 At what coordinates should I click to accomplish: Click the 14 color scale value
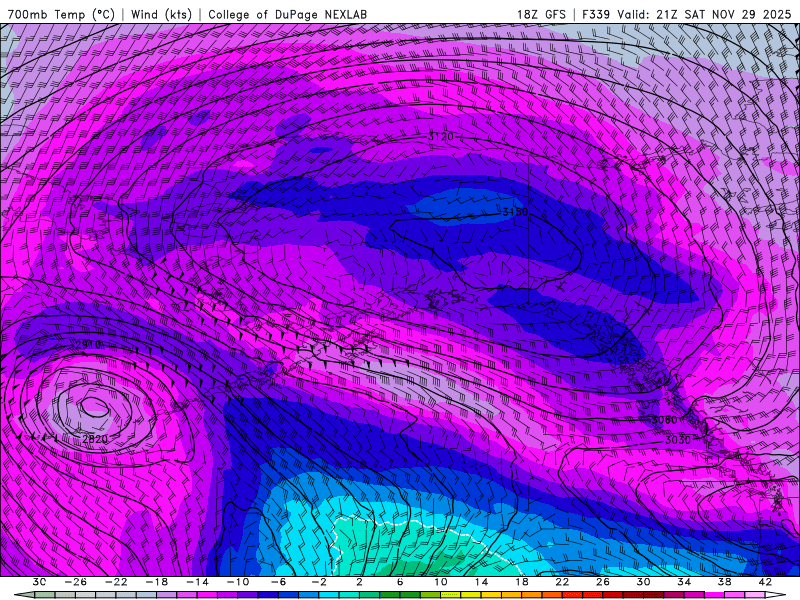[481, 582]
